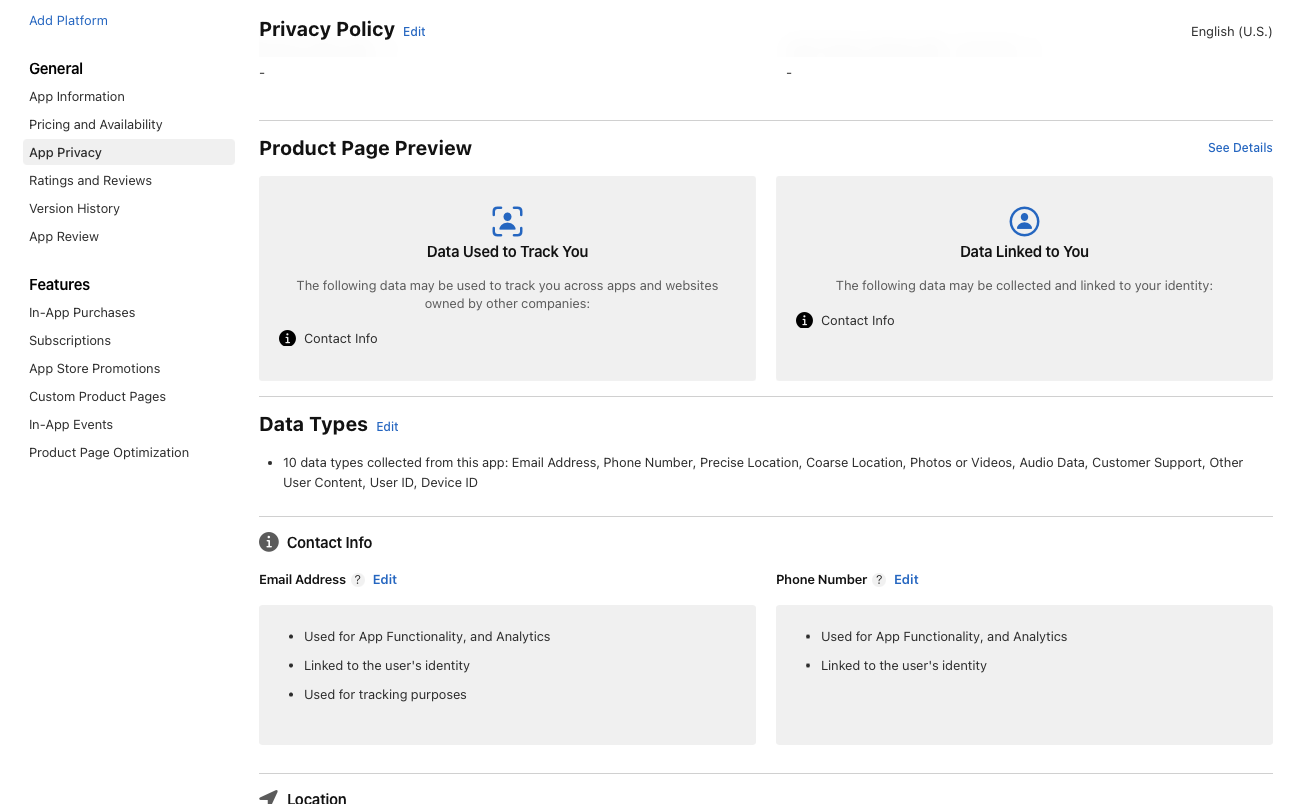Click the Location arrow icon
The height and width of the screenshot is (804, 1309).
click(268, 797)
